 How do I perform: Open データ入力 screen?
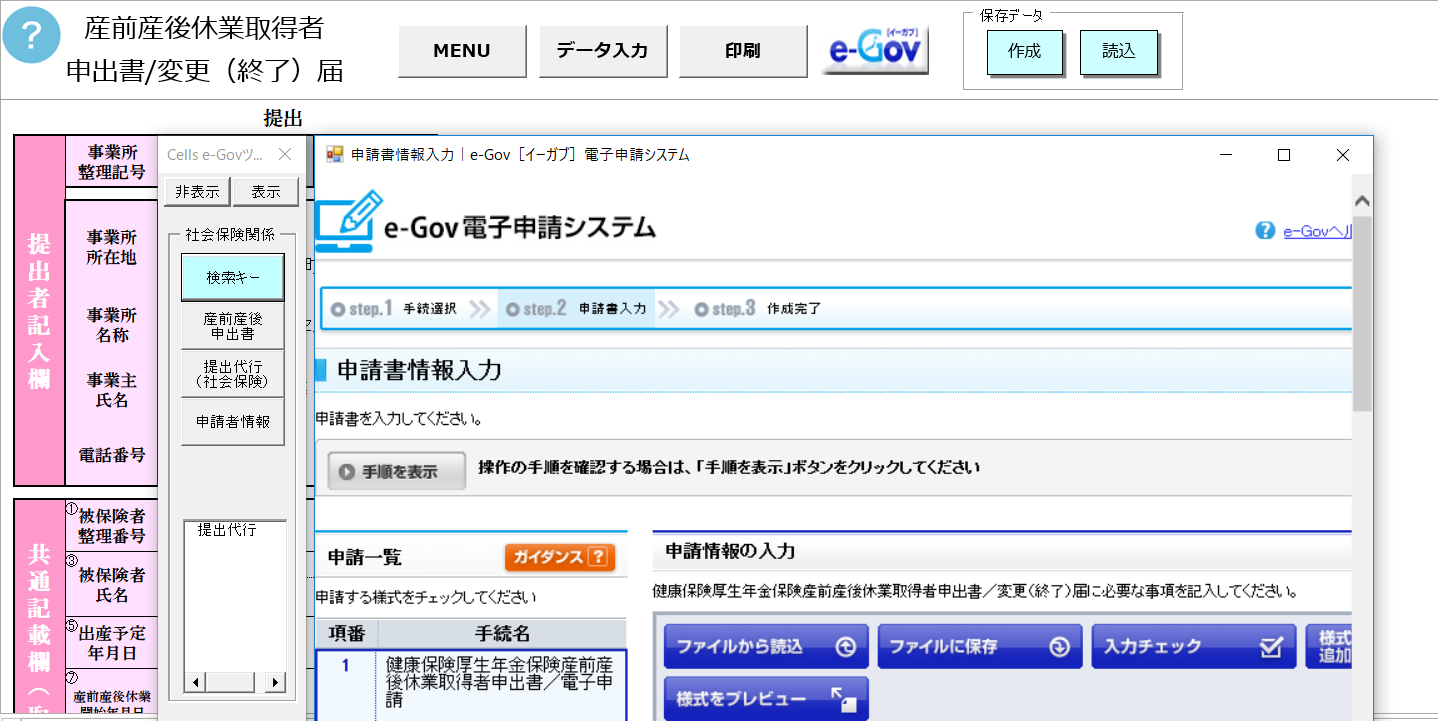point(602,50)
